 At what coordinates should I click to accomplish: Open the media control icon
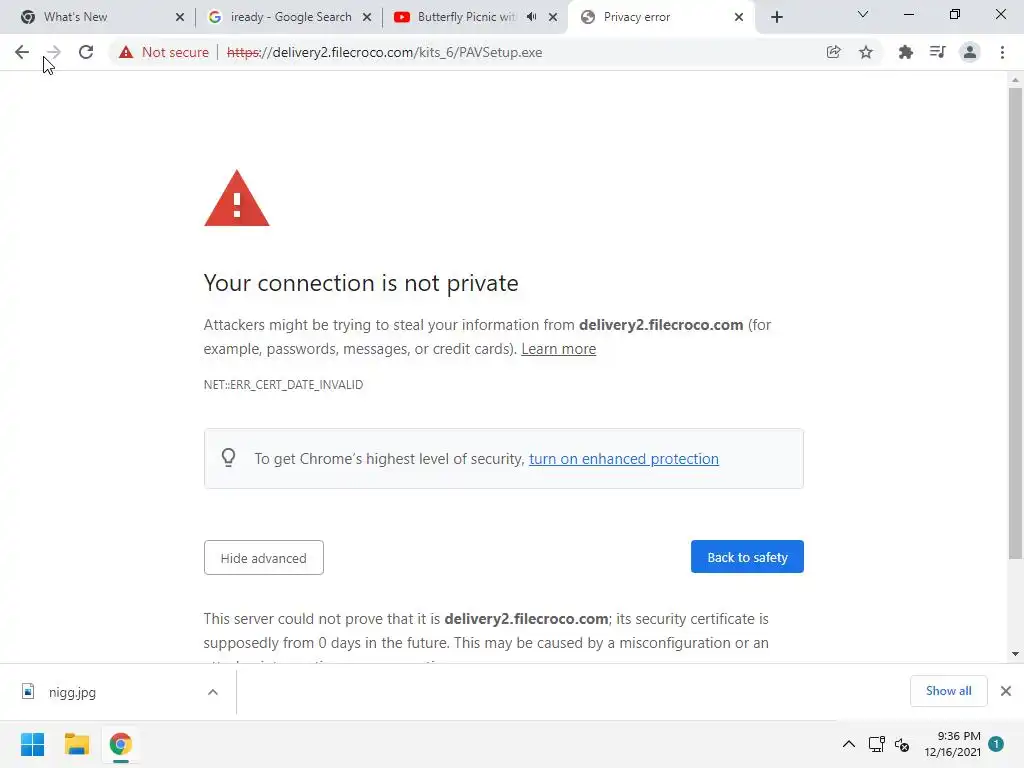[x=937, y=52]
